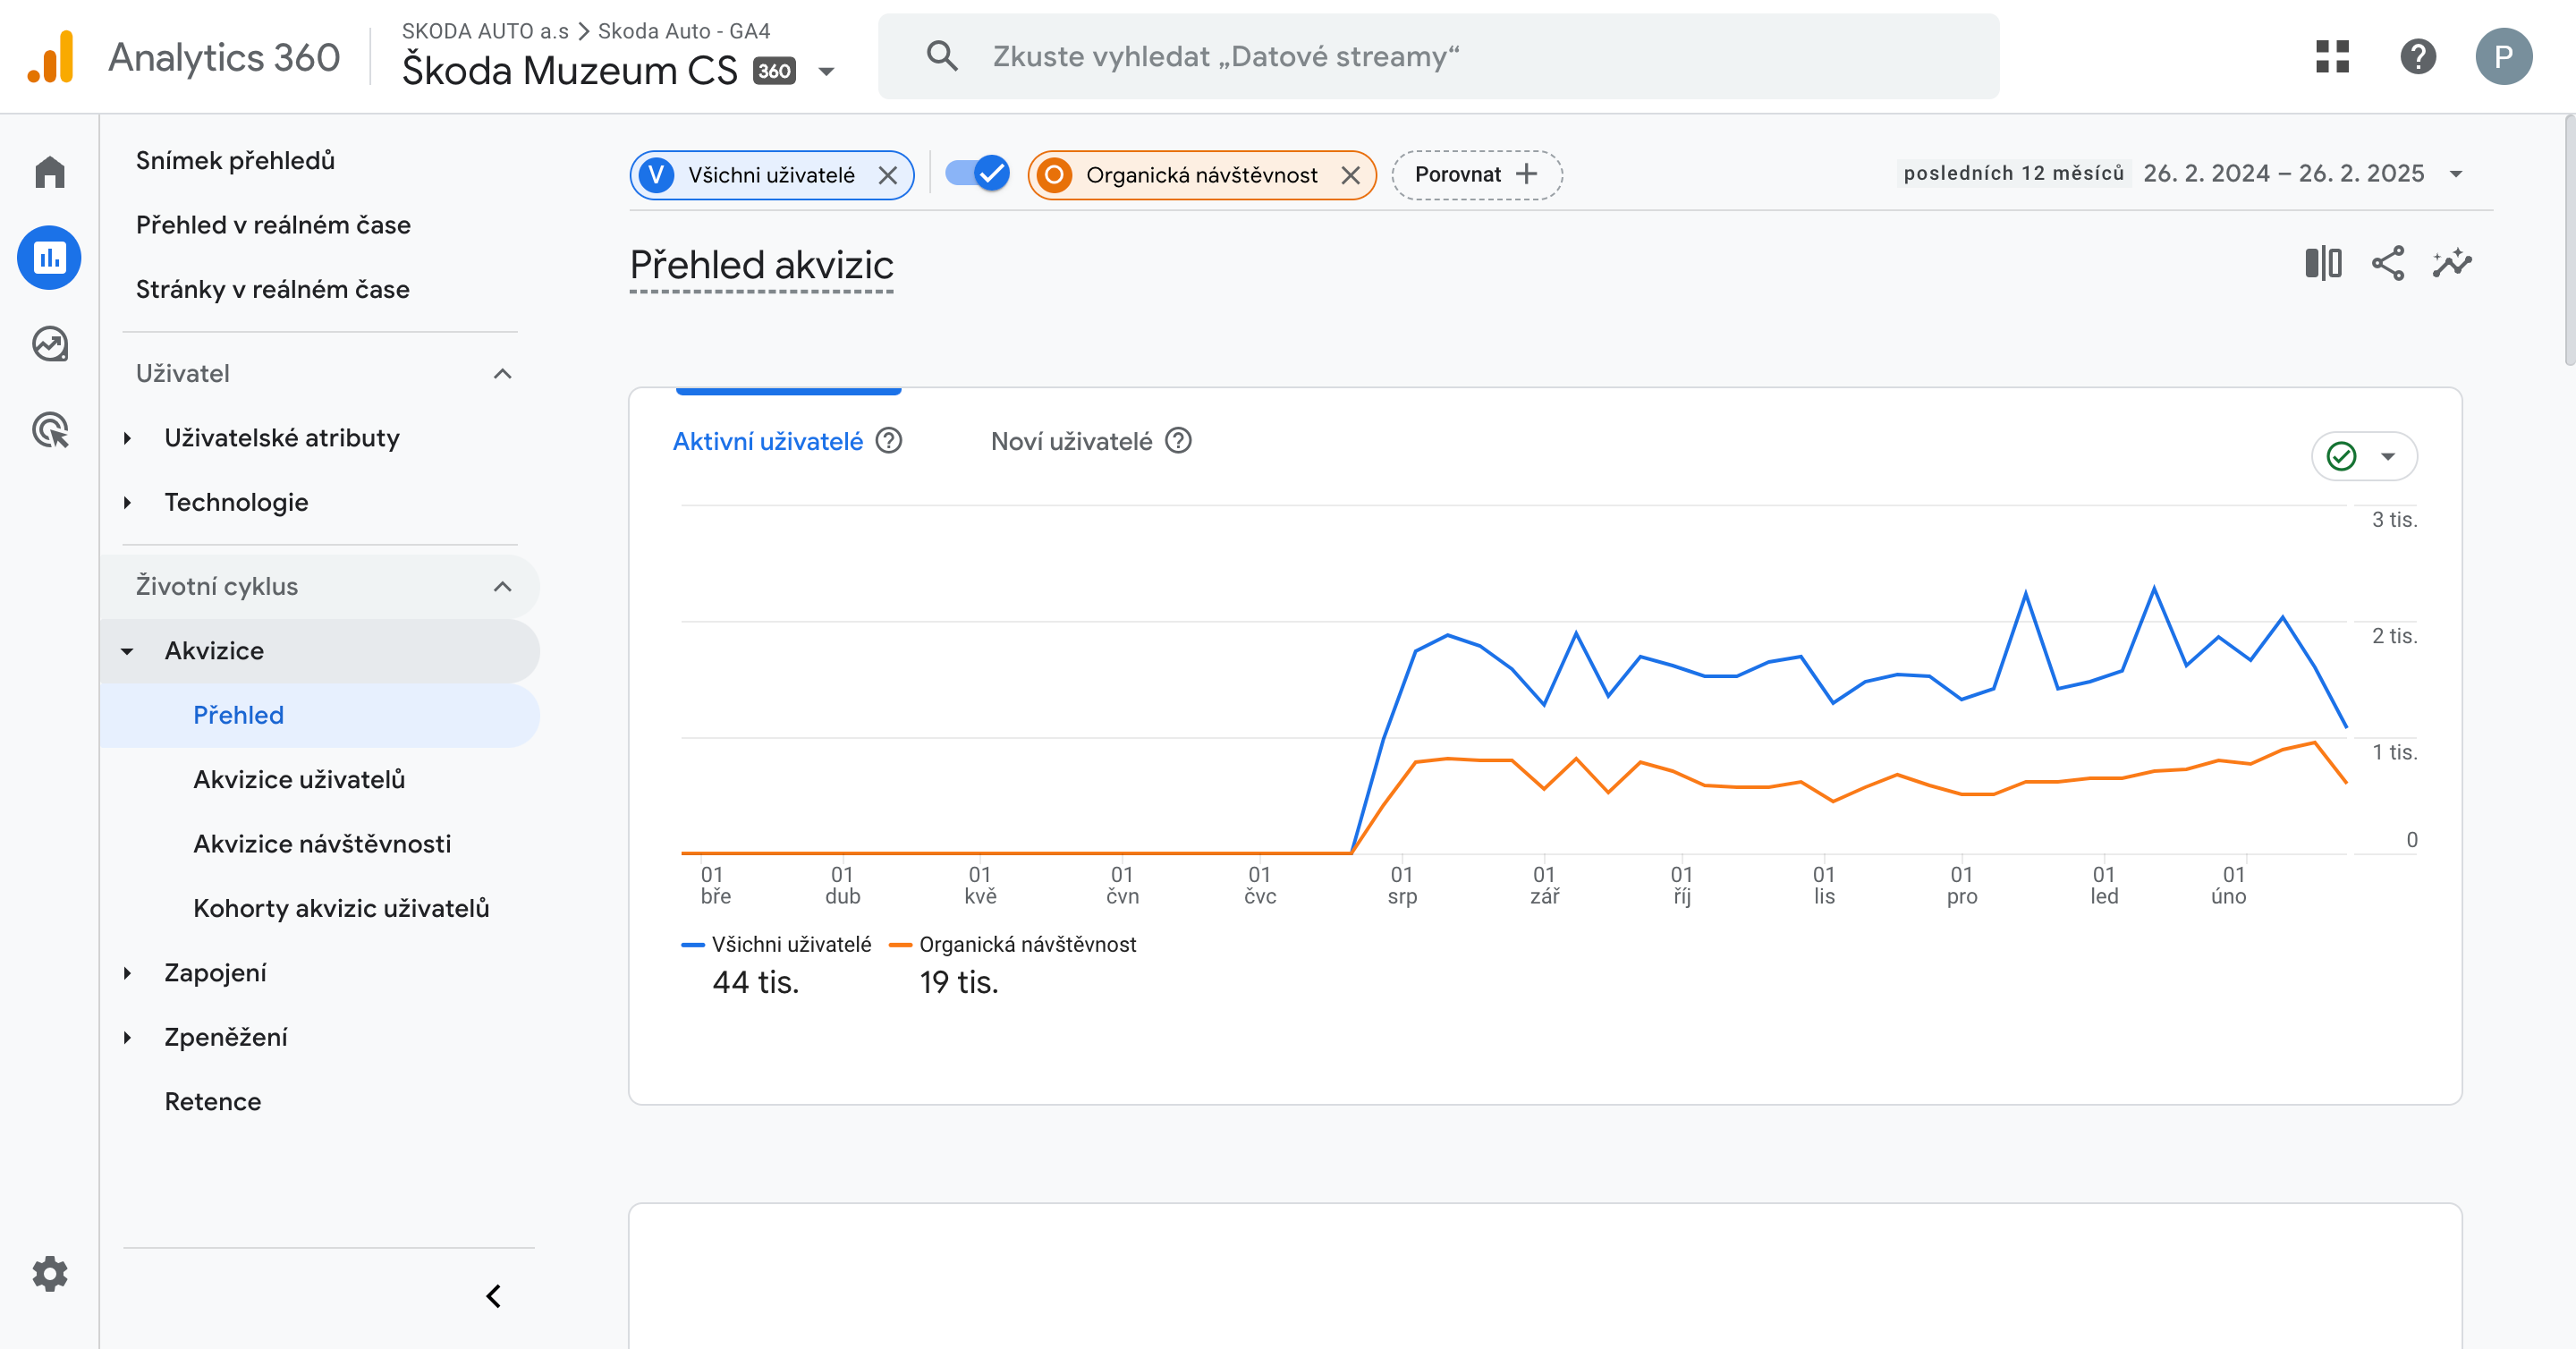Click the Porovnat add comparison button
The height and width of the screenshot is (1349, 2576).
(1476, 175)
